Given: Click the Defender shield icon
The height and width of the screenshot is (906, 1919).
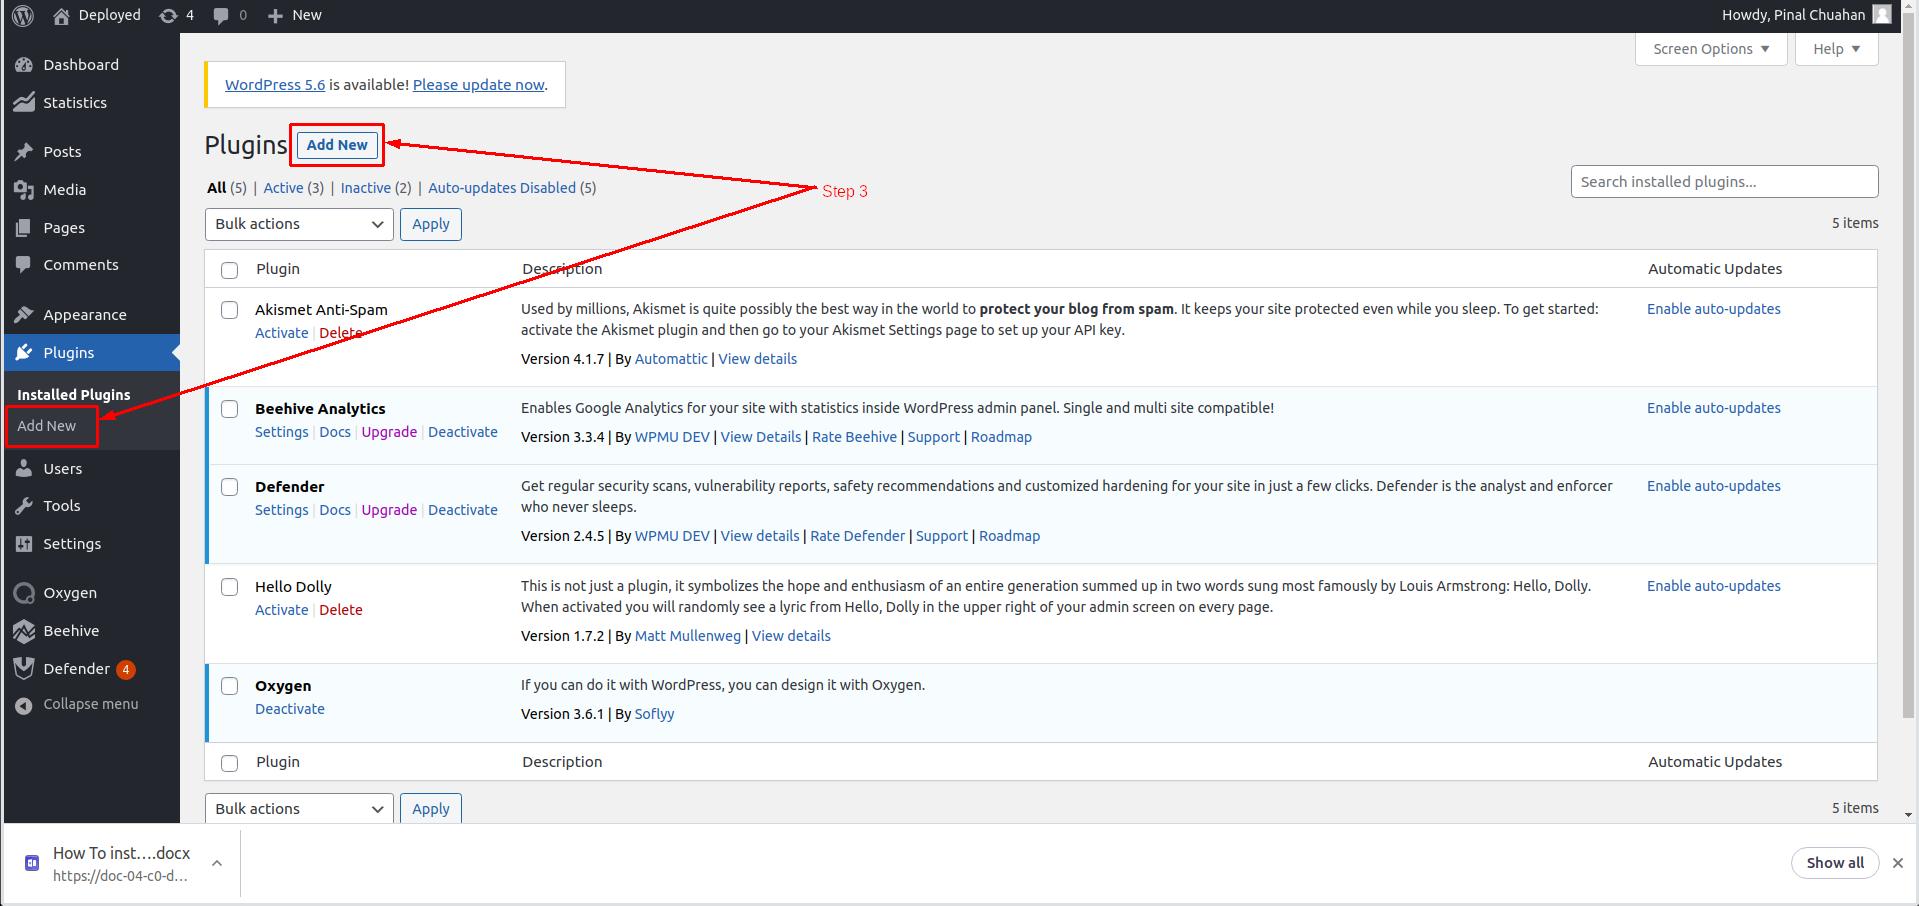Looking at the screenshot, I should coord(24,669).
